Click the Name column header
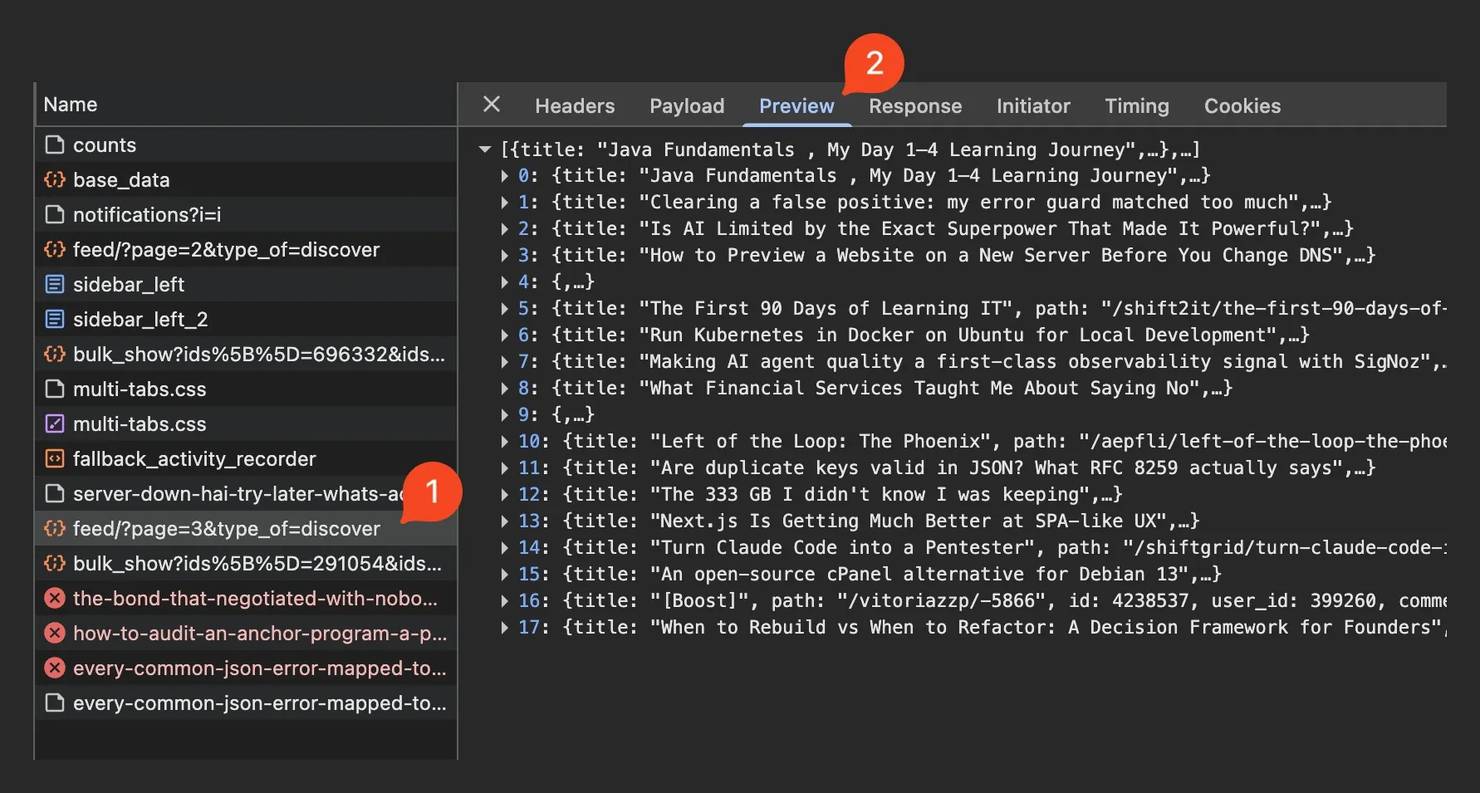 [246, 105]
